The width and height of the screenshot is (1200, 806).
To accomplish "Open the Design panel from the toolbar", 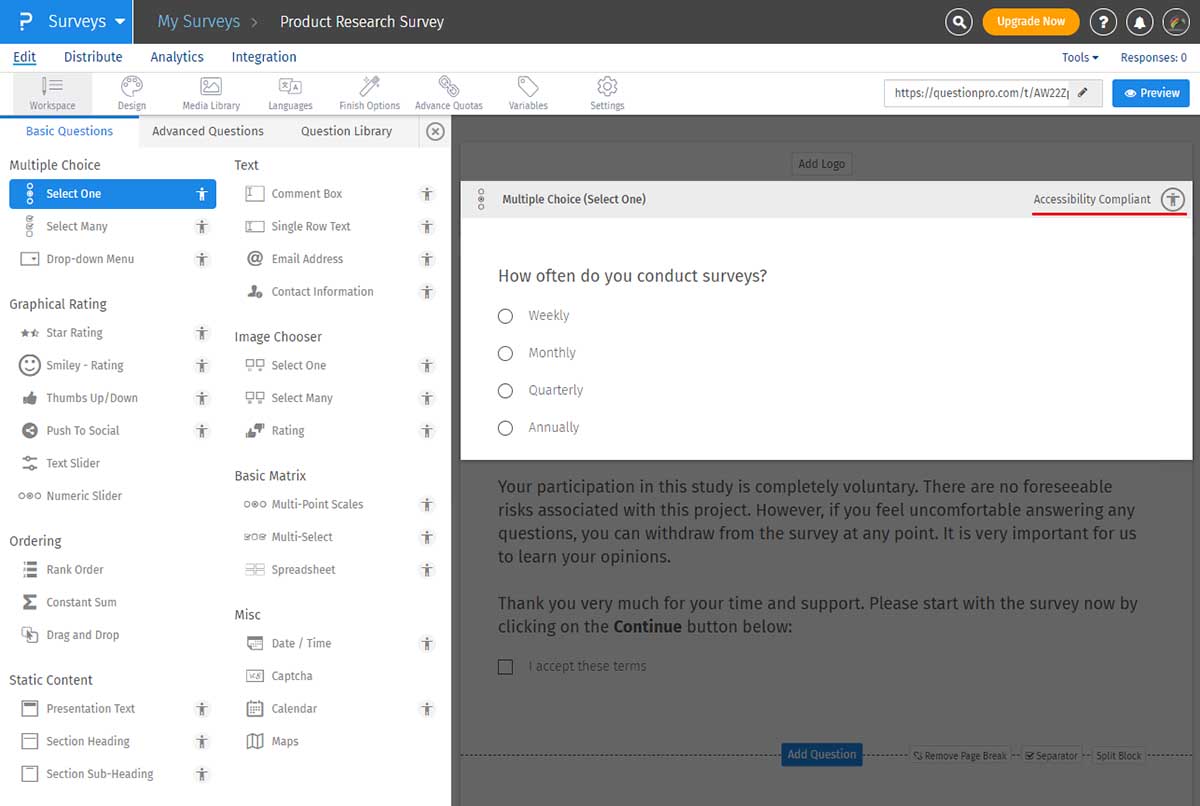I will (x=131, y=92).
